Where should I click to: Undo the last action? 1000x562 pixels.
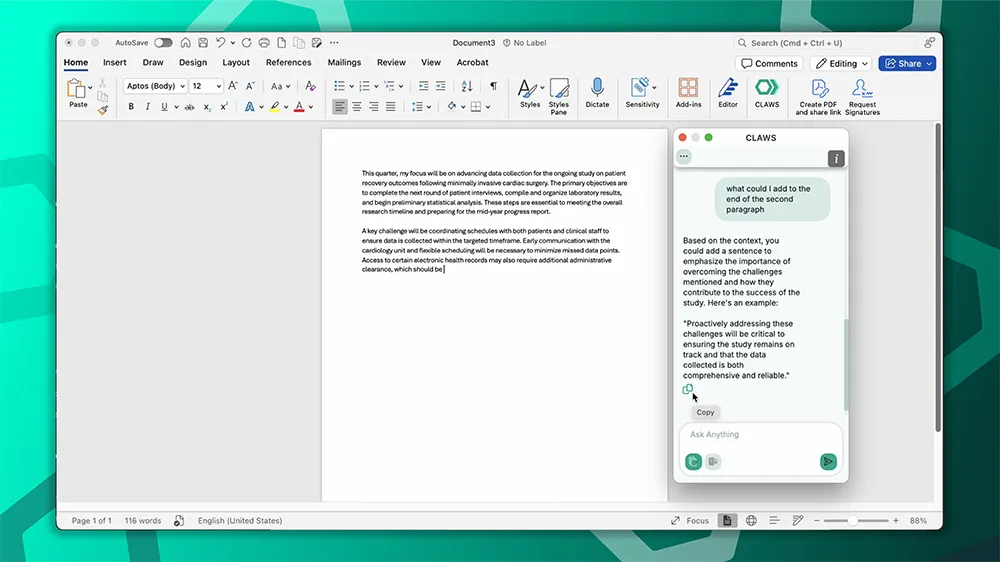point(221,43)
